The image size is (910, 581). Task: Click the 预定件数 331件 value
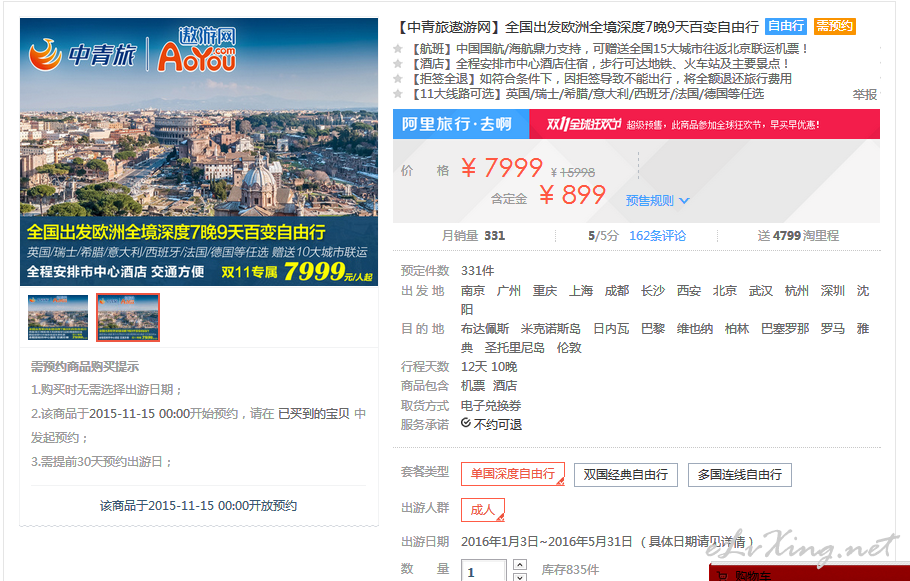pyautogui.click(x=478, y=271)
